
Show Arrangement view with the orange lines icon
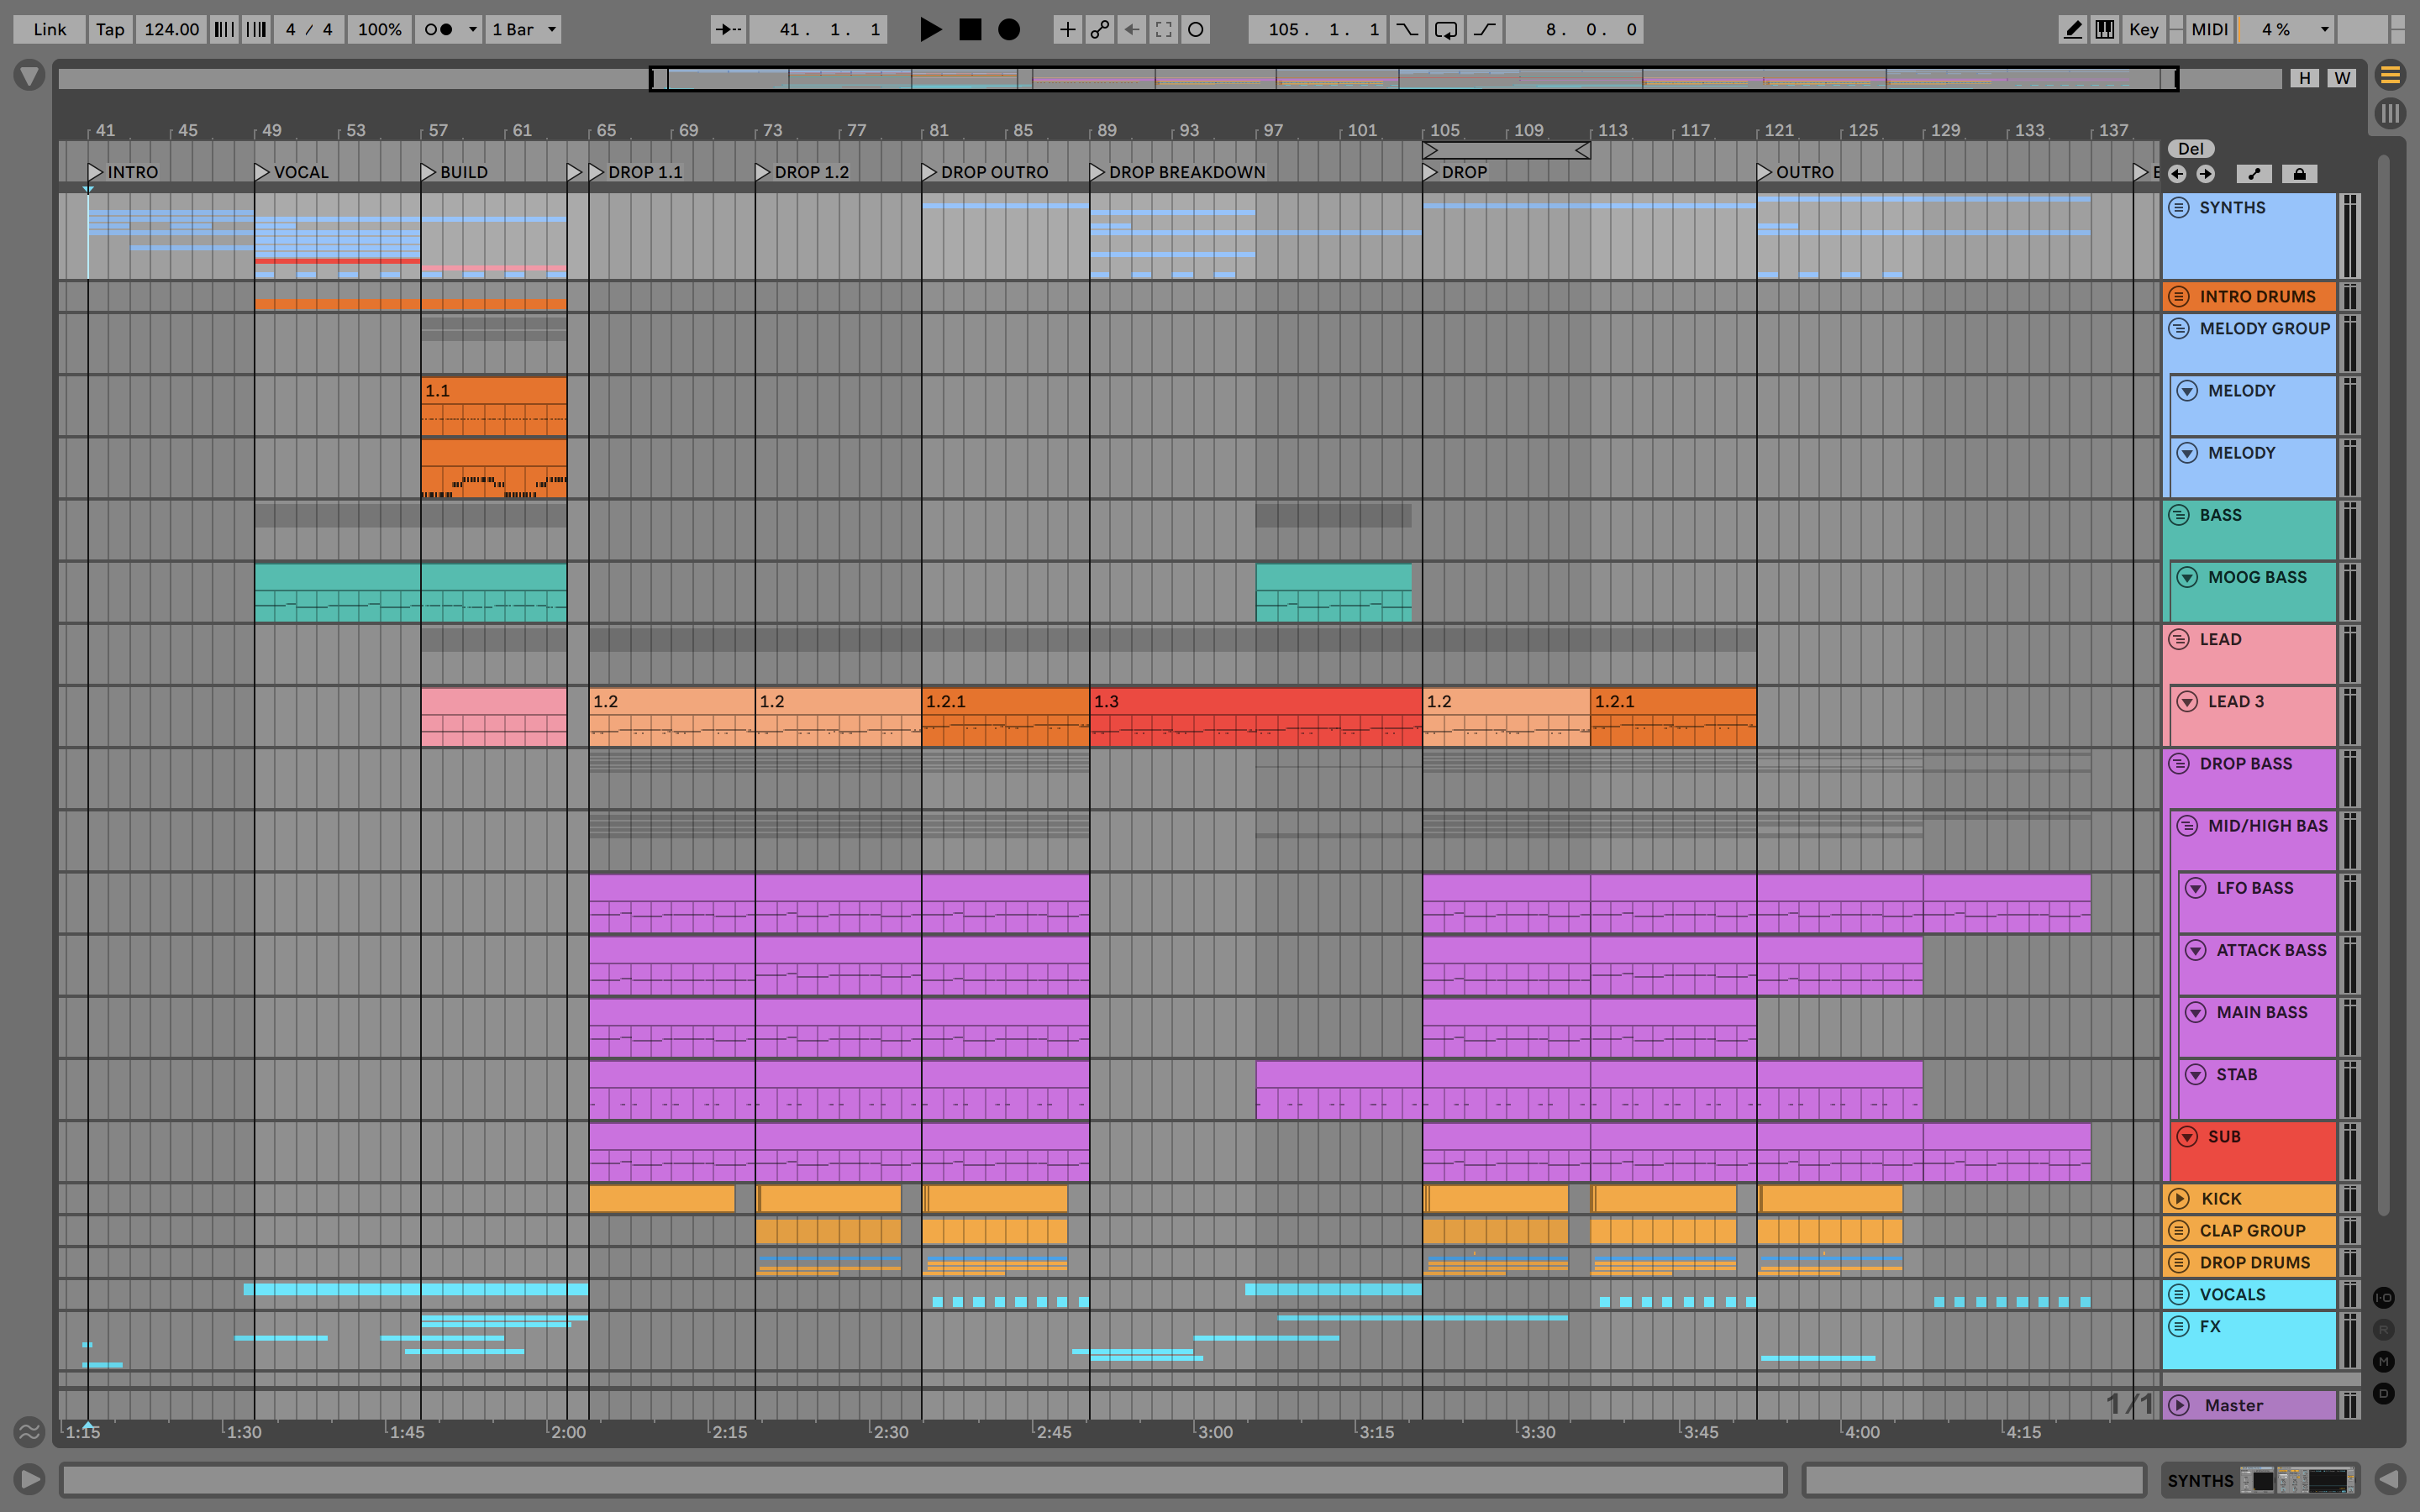point(2390,75)
